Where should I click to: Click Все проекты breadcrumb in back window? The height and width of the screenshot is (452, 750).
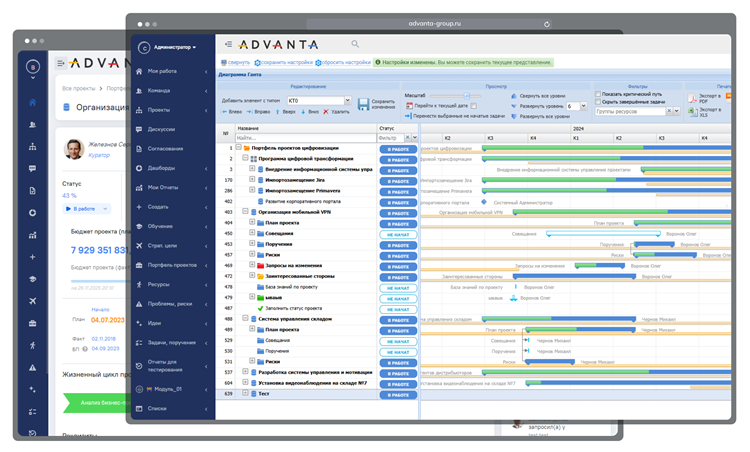78,88
